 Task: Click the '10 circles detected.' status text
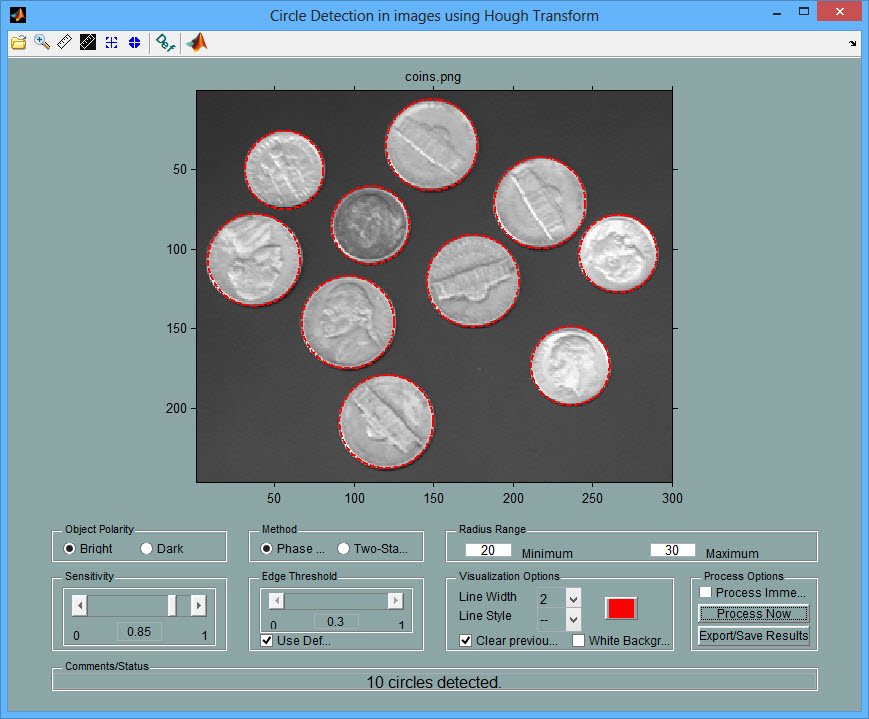pyautogui.click(x=434, y=682)
